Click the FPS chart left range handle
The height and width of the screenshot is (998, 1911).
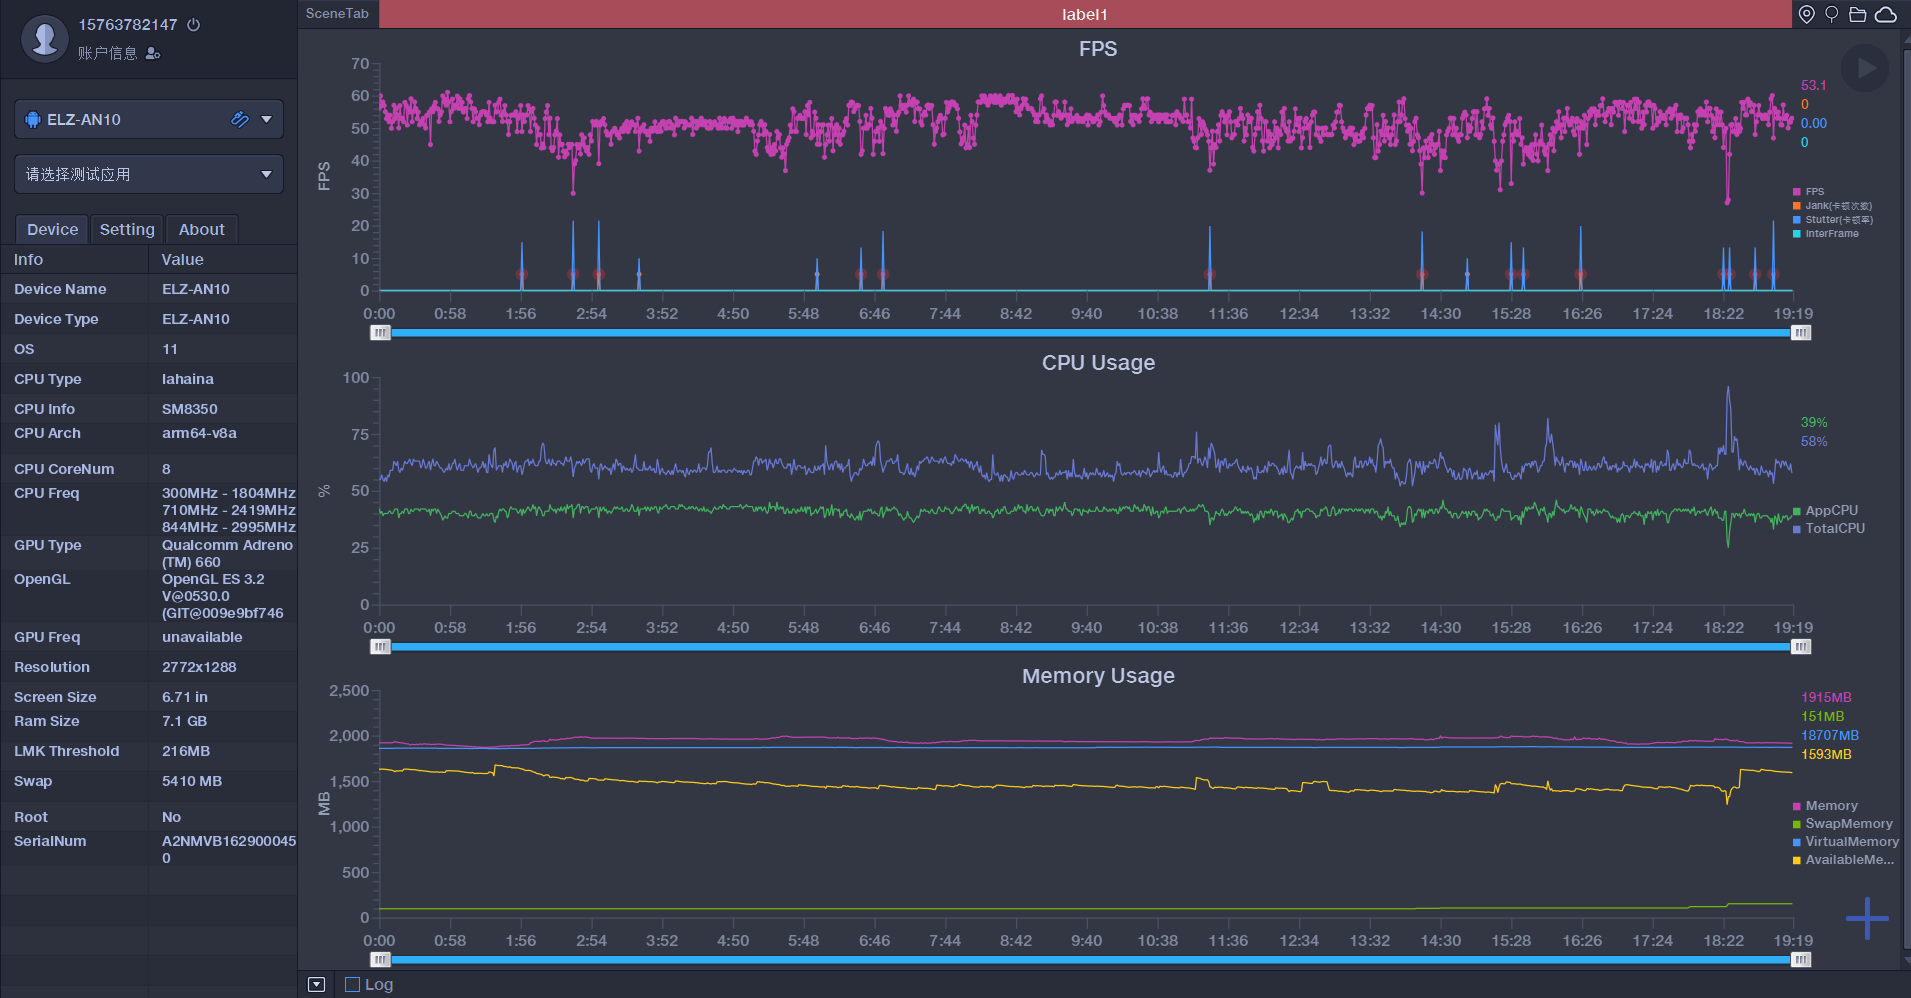(x=380, y=333)
